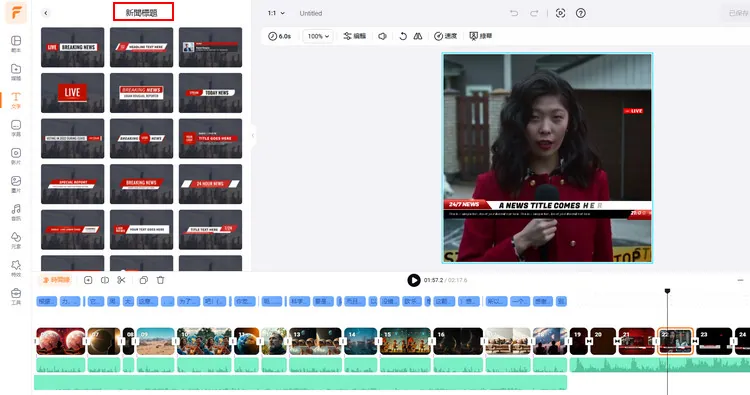Select the LIVE badge on preview canvas

[633, 111]
